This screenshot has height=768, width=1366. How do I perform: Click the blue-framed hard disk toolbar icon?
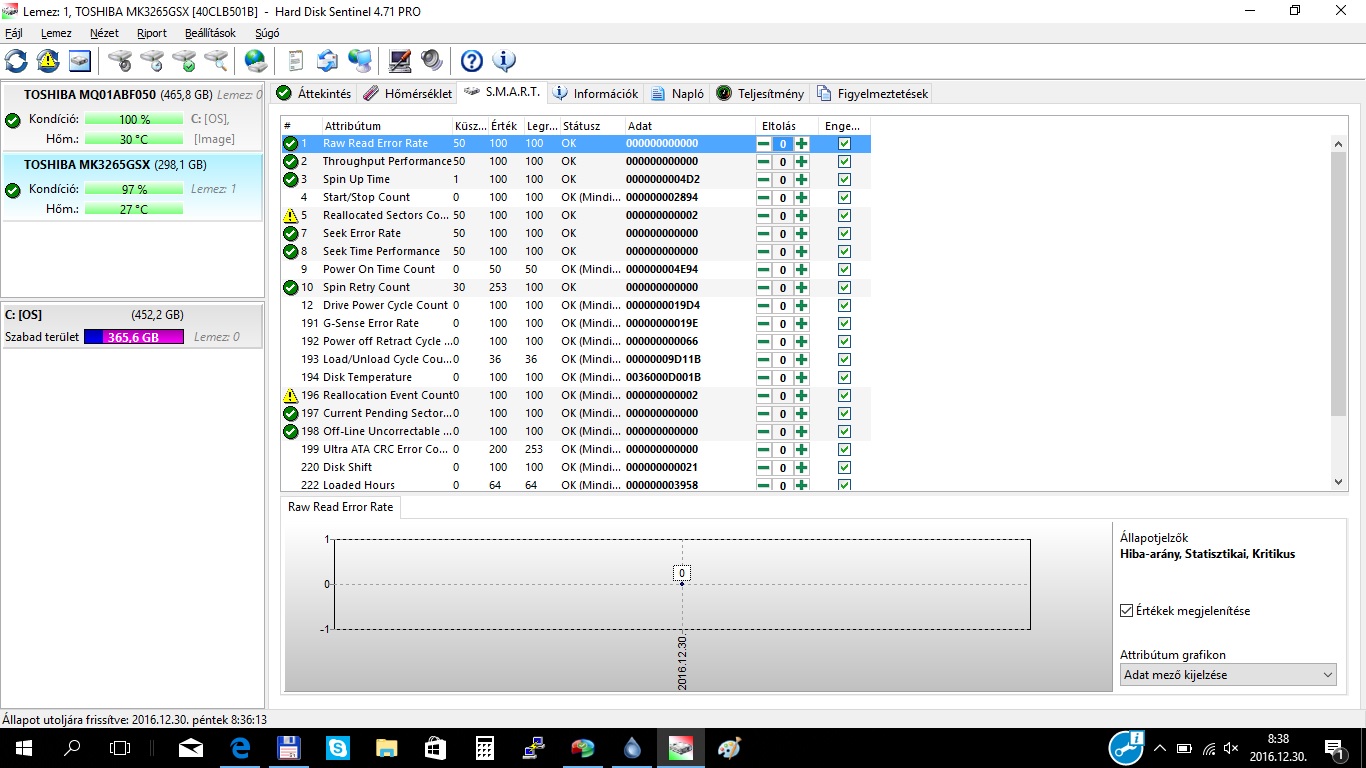pyautogui.click(x=80, y=61)
